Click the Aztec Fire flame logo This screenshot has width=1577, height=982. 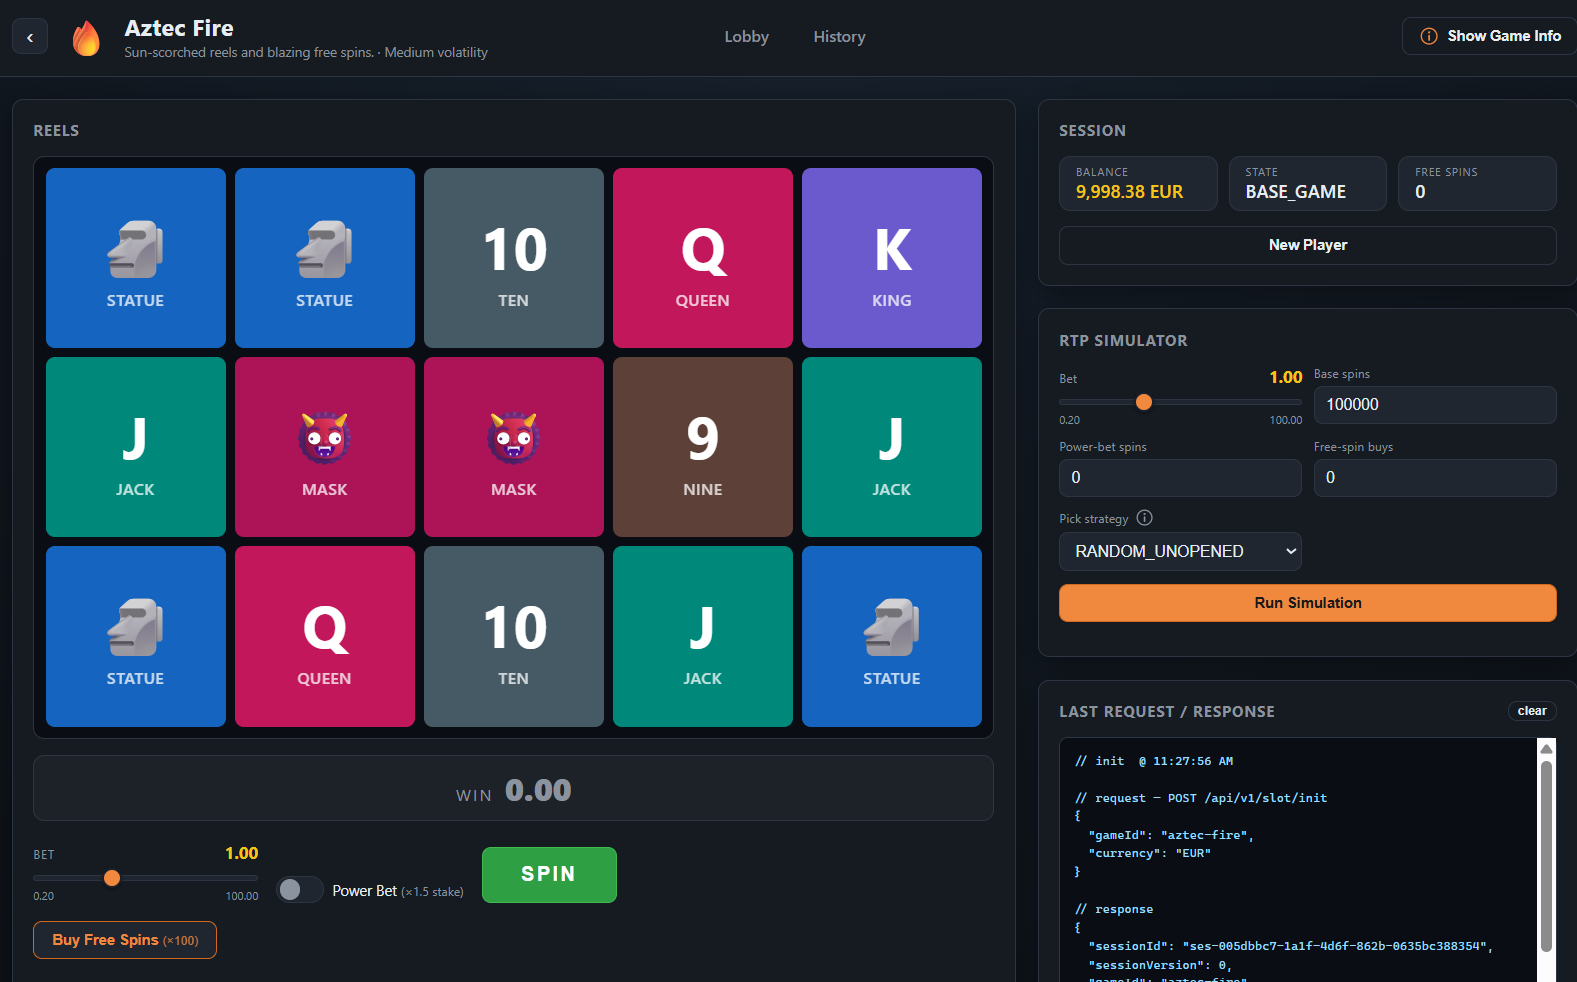[87, 38]
